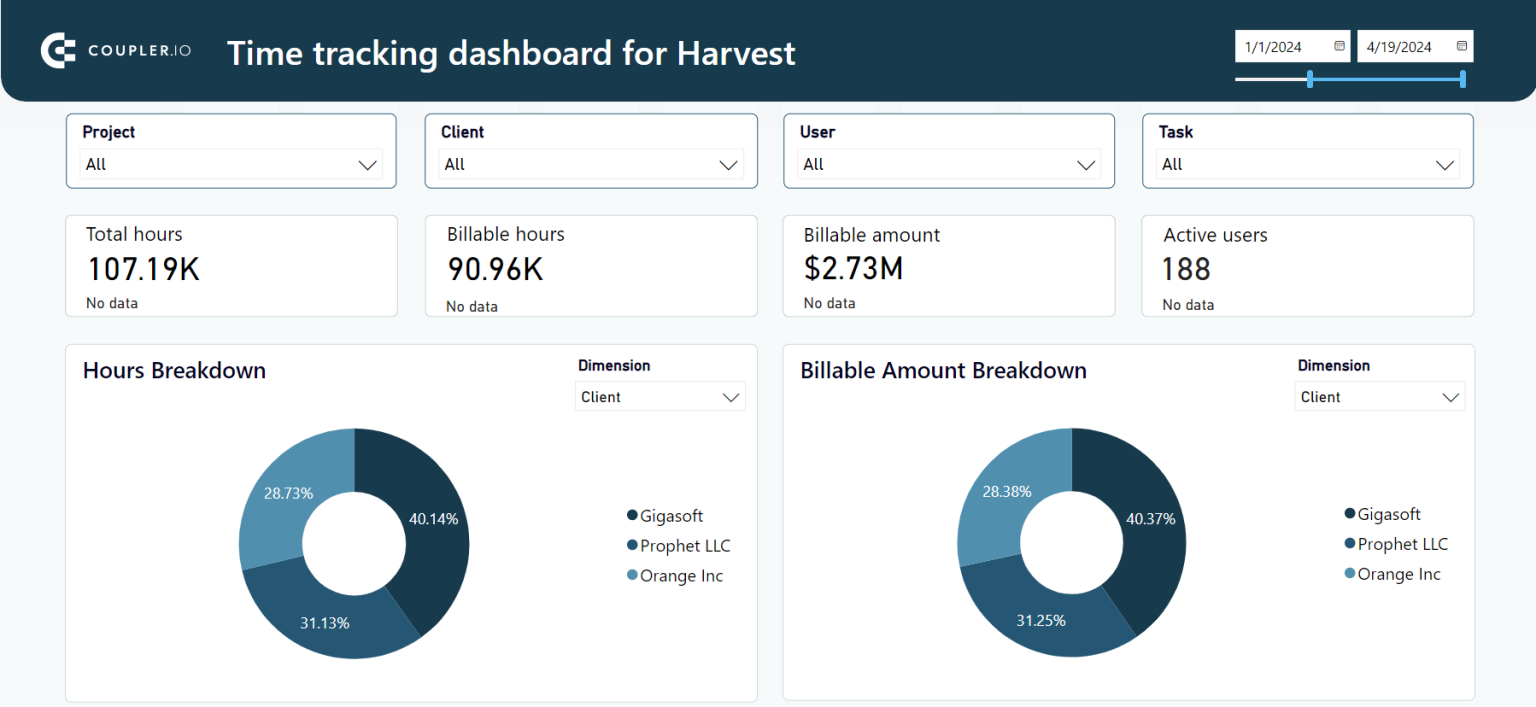Open calendar picker for start date 1/1/2024
The width and height of the screenshot is (1536, 707).
1339,46
